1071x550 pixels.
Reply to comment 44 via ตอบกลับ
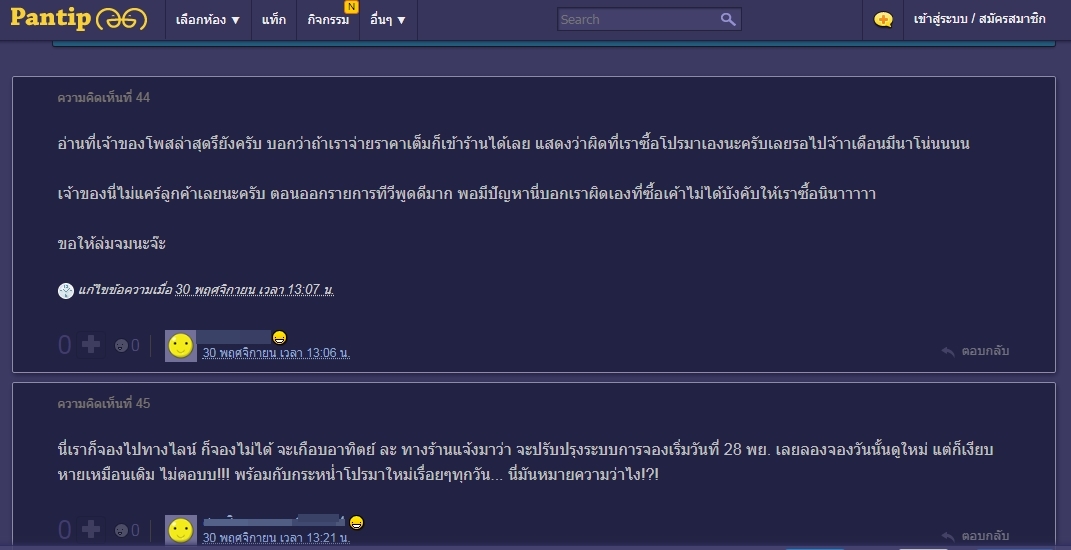[x=975, y=351]
